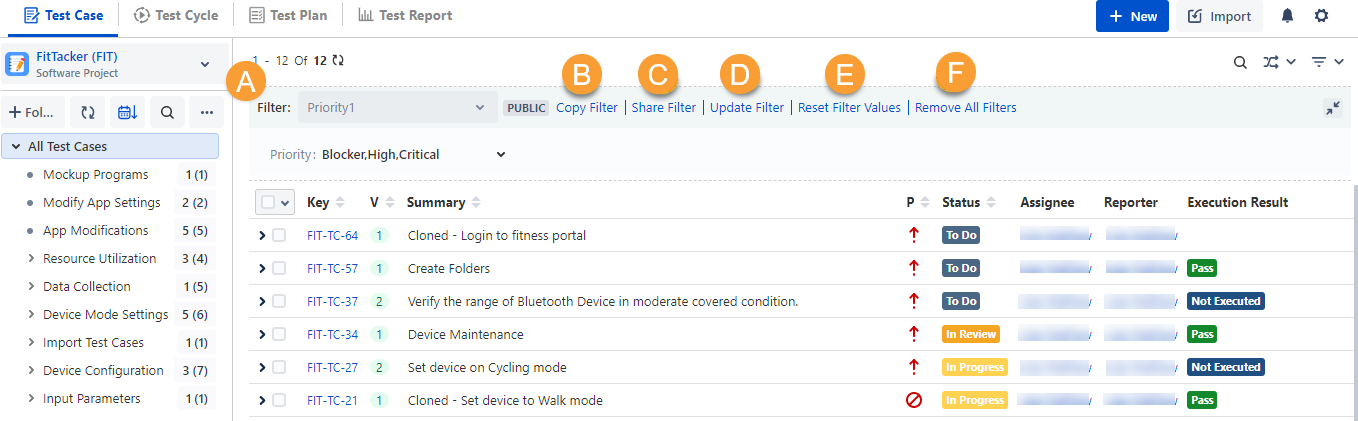Expand the Resource Utilization folder
The height and width of the screenshot is (421, 1358).
click(31, 258)
